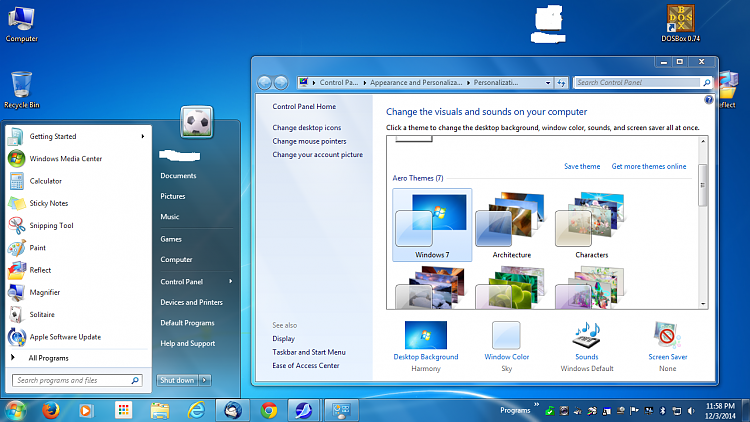Open the Computer desktop icon
This screenshot has height=422, width=750.
coord(22,24)
